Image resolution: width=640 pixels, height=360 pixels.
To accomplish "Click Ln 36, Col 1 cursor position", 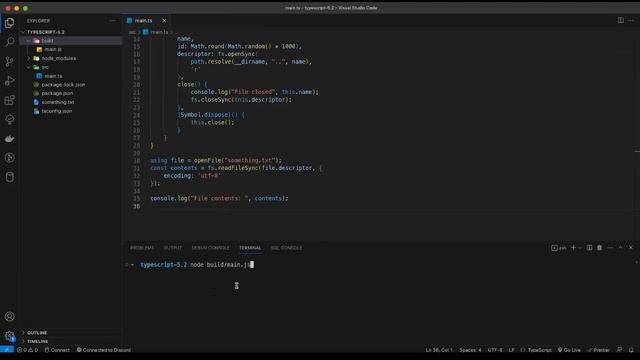I will 439,350.
